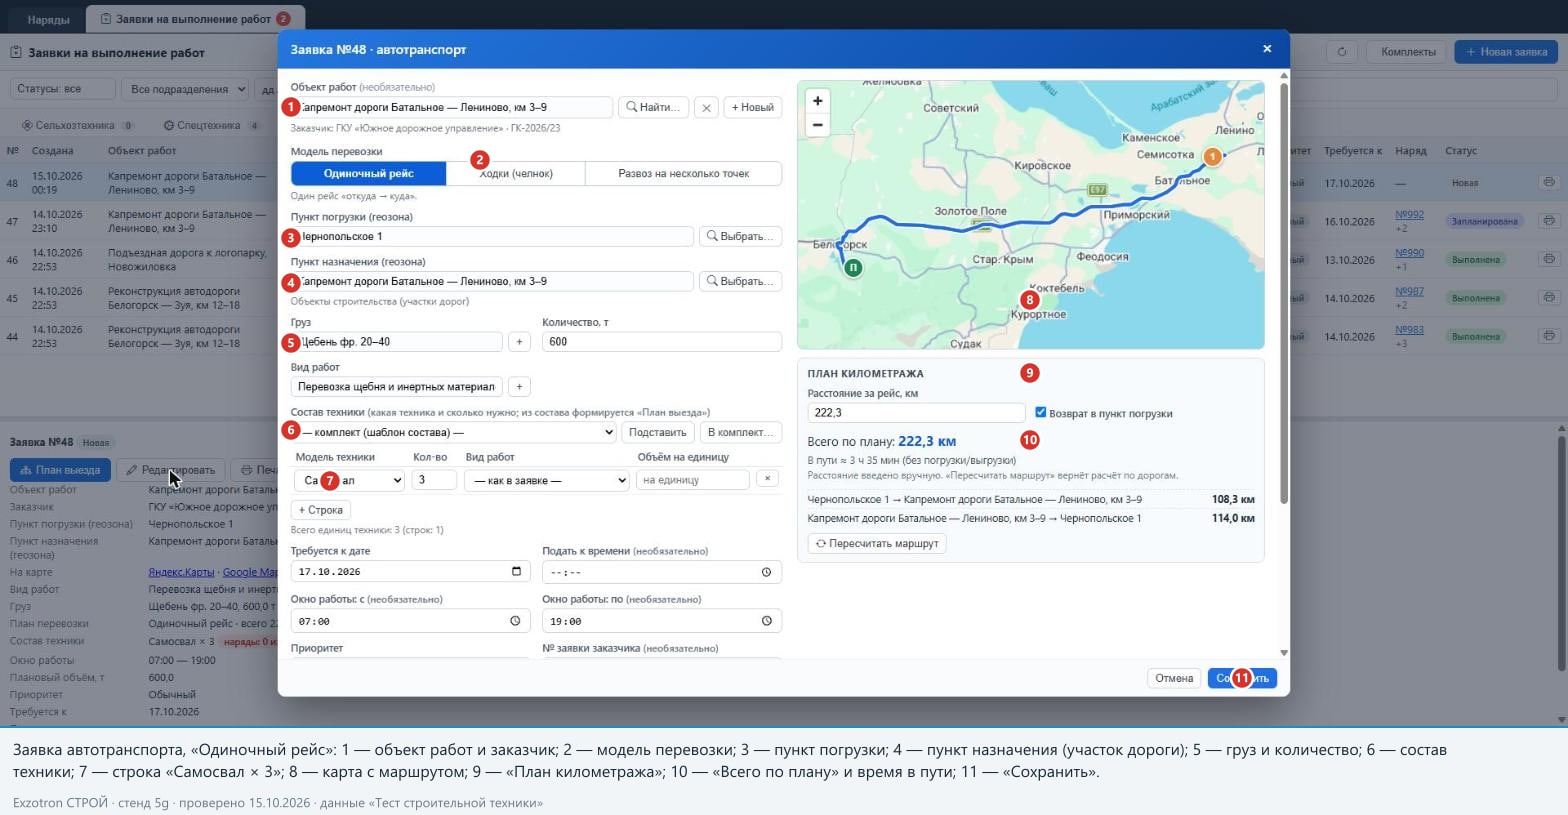Screen dimensions: 1568x815
Task: Select Заявки на выполнение работ tab
Action: coord(195,19)
